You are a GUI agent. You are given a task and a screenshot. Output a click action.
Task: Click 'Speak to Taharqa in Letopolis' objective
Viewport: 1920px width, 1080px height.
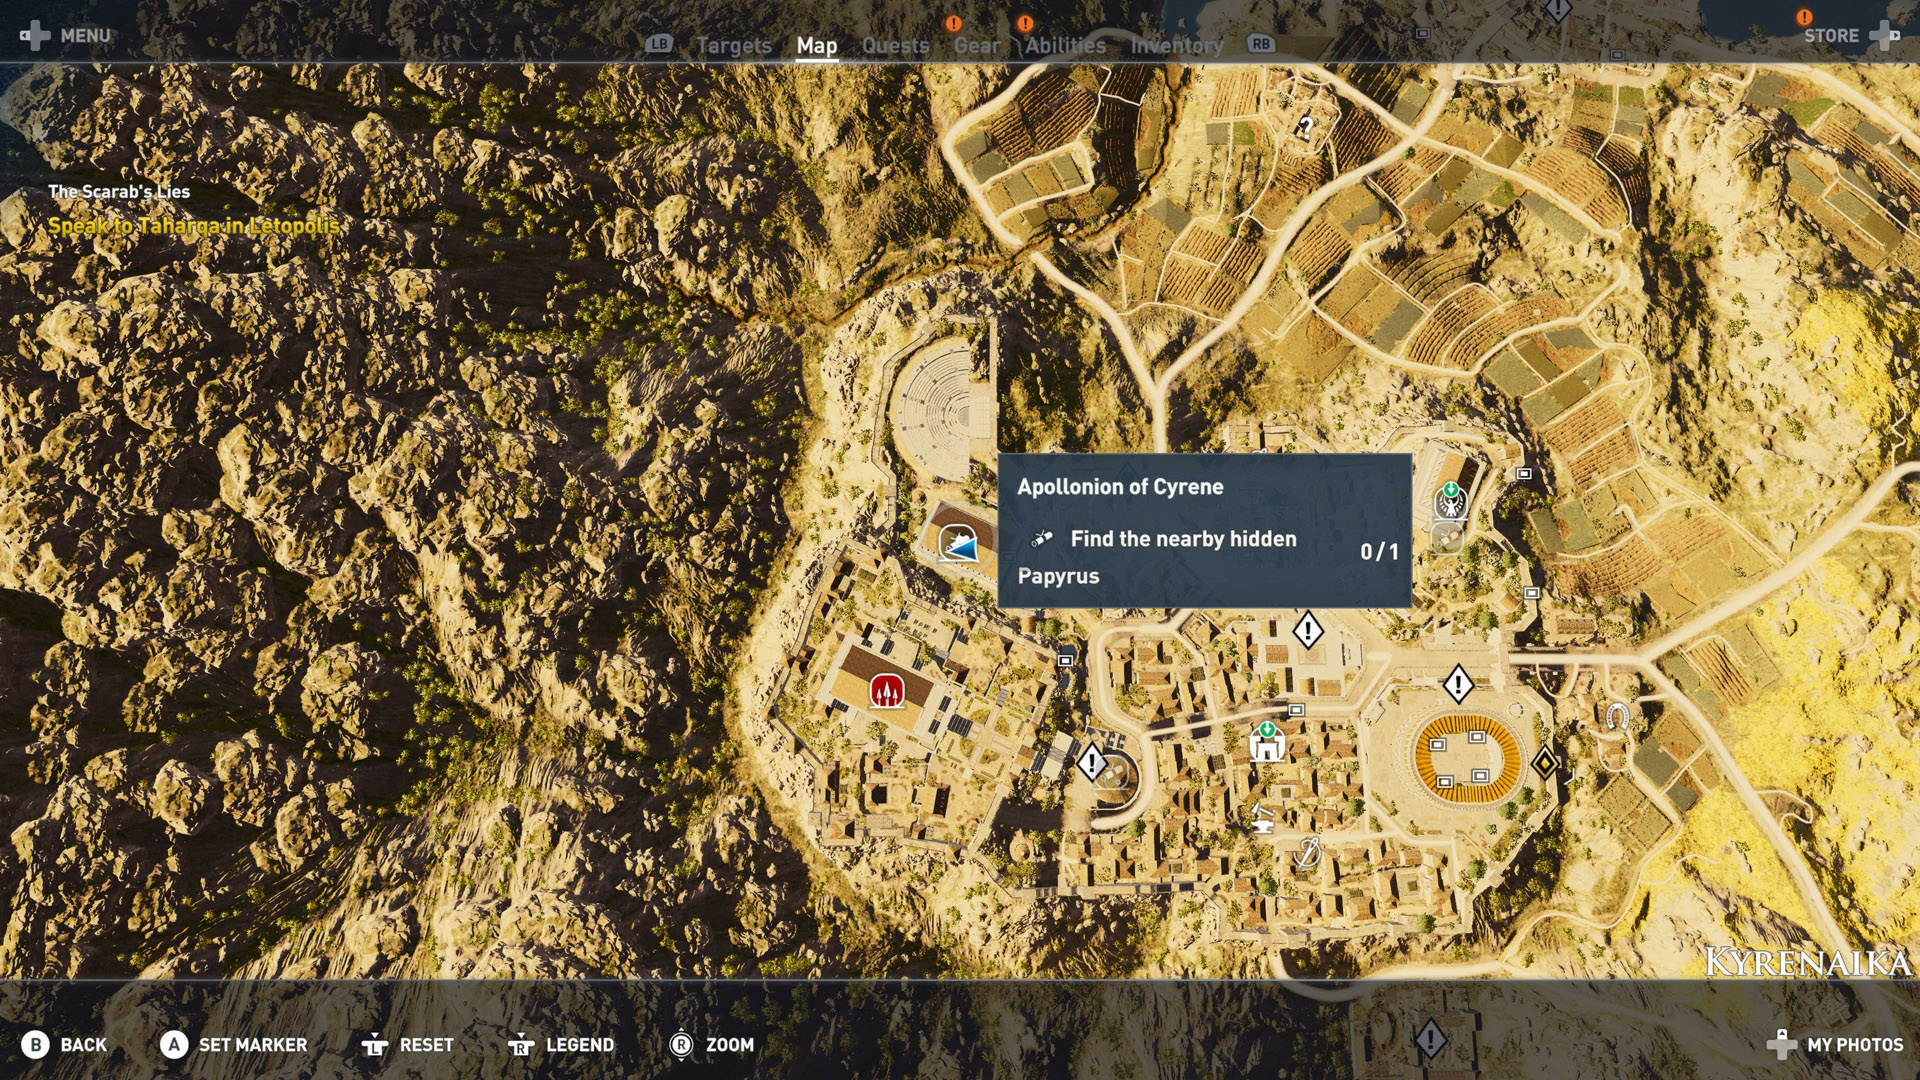click(x=193, y=226)
